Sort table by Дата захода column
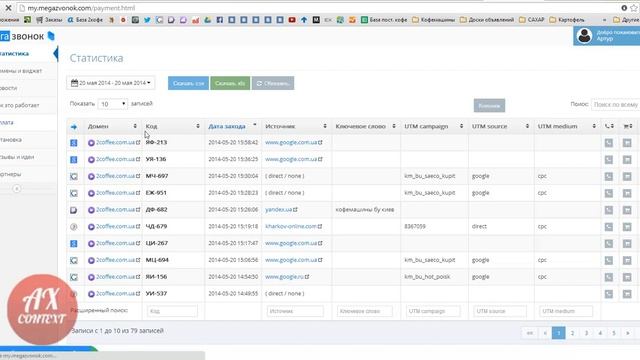This screenshot has height=360, width=640. (x=233, y=127)
